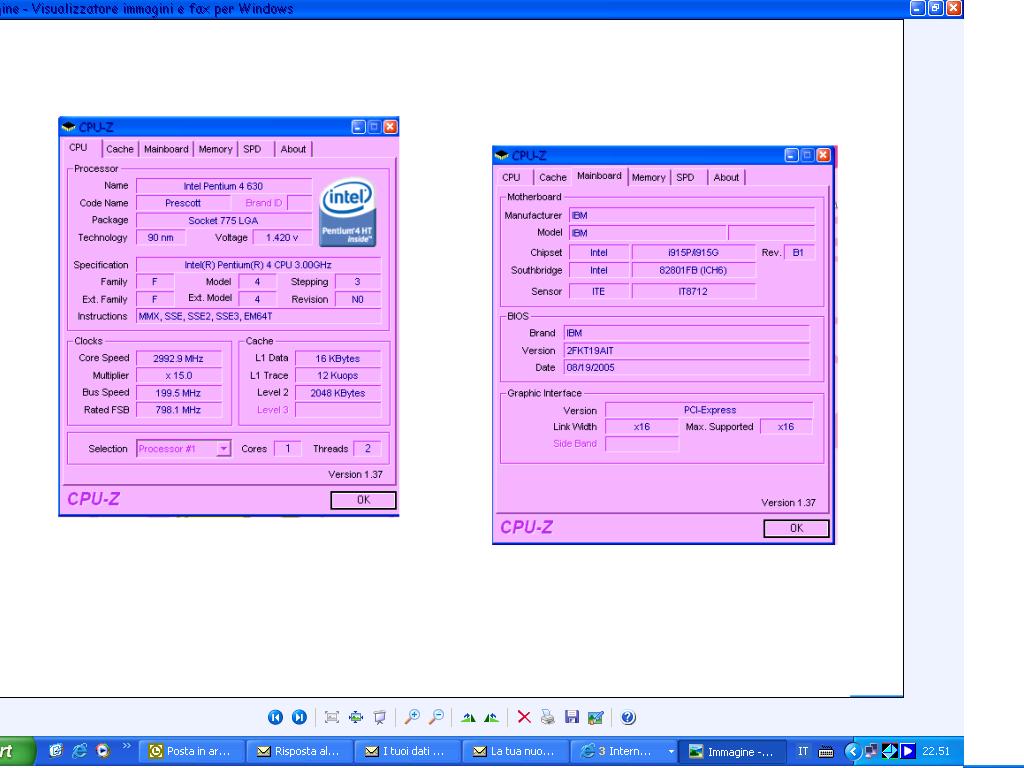This screenshot has width=1024, height=768.
Task: Click the first Quick Launch icon
Action: click(x=56, y=751)
